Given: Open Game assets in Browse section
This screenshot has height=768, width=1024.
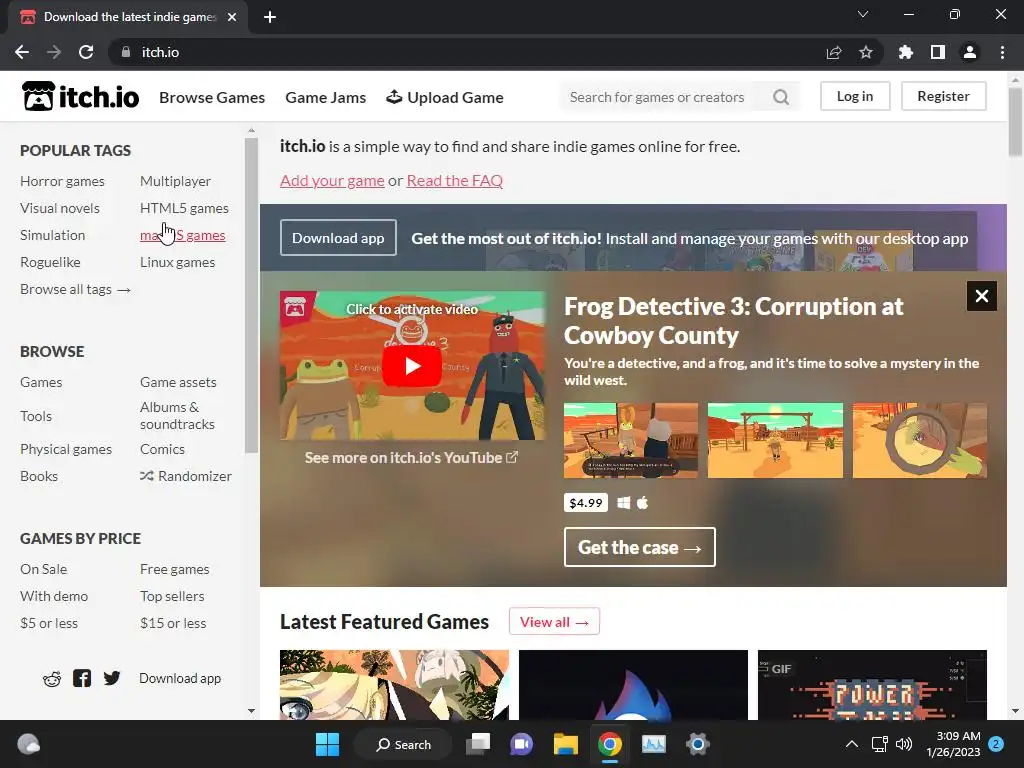Looking at the screenshot, I should [178, 382].
